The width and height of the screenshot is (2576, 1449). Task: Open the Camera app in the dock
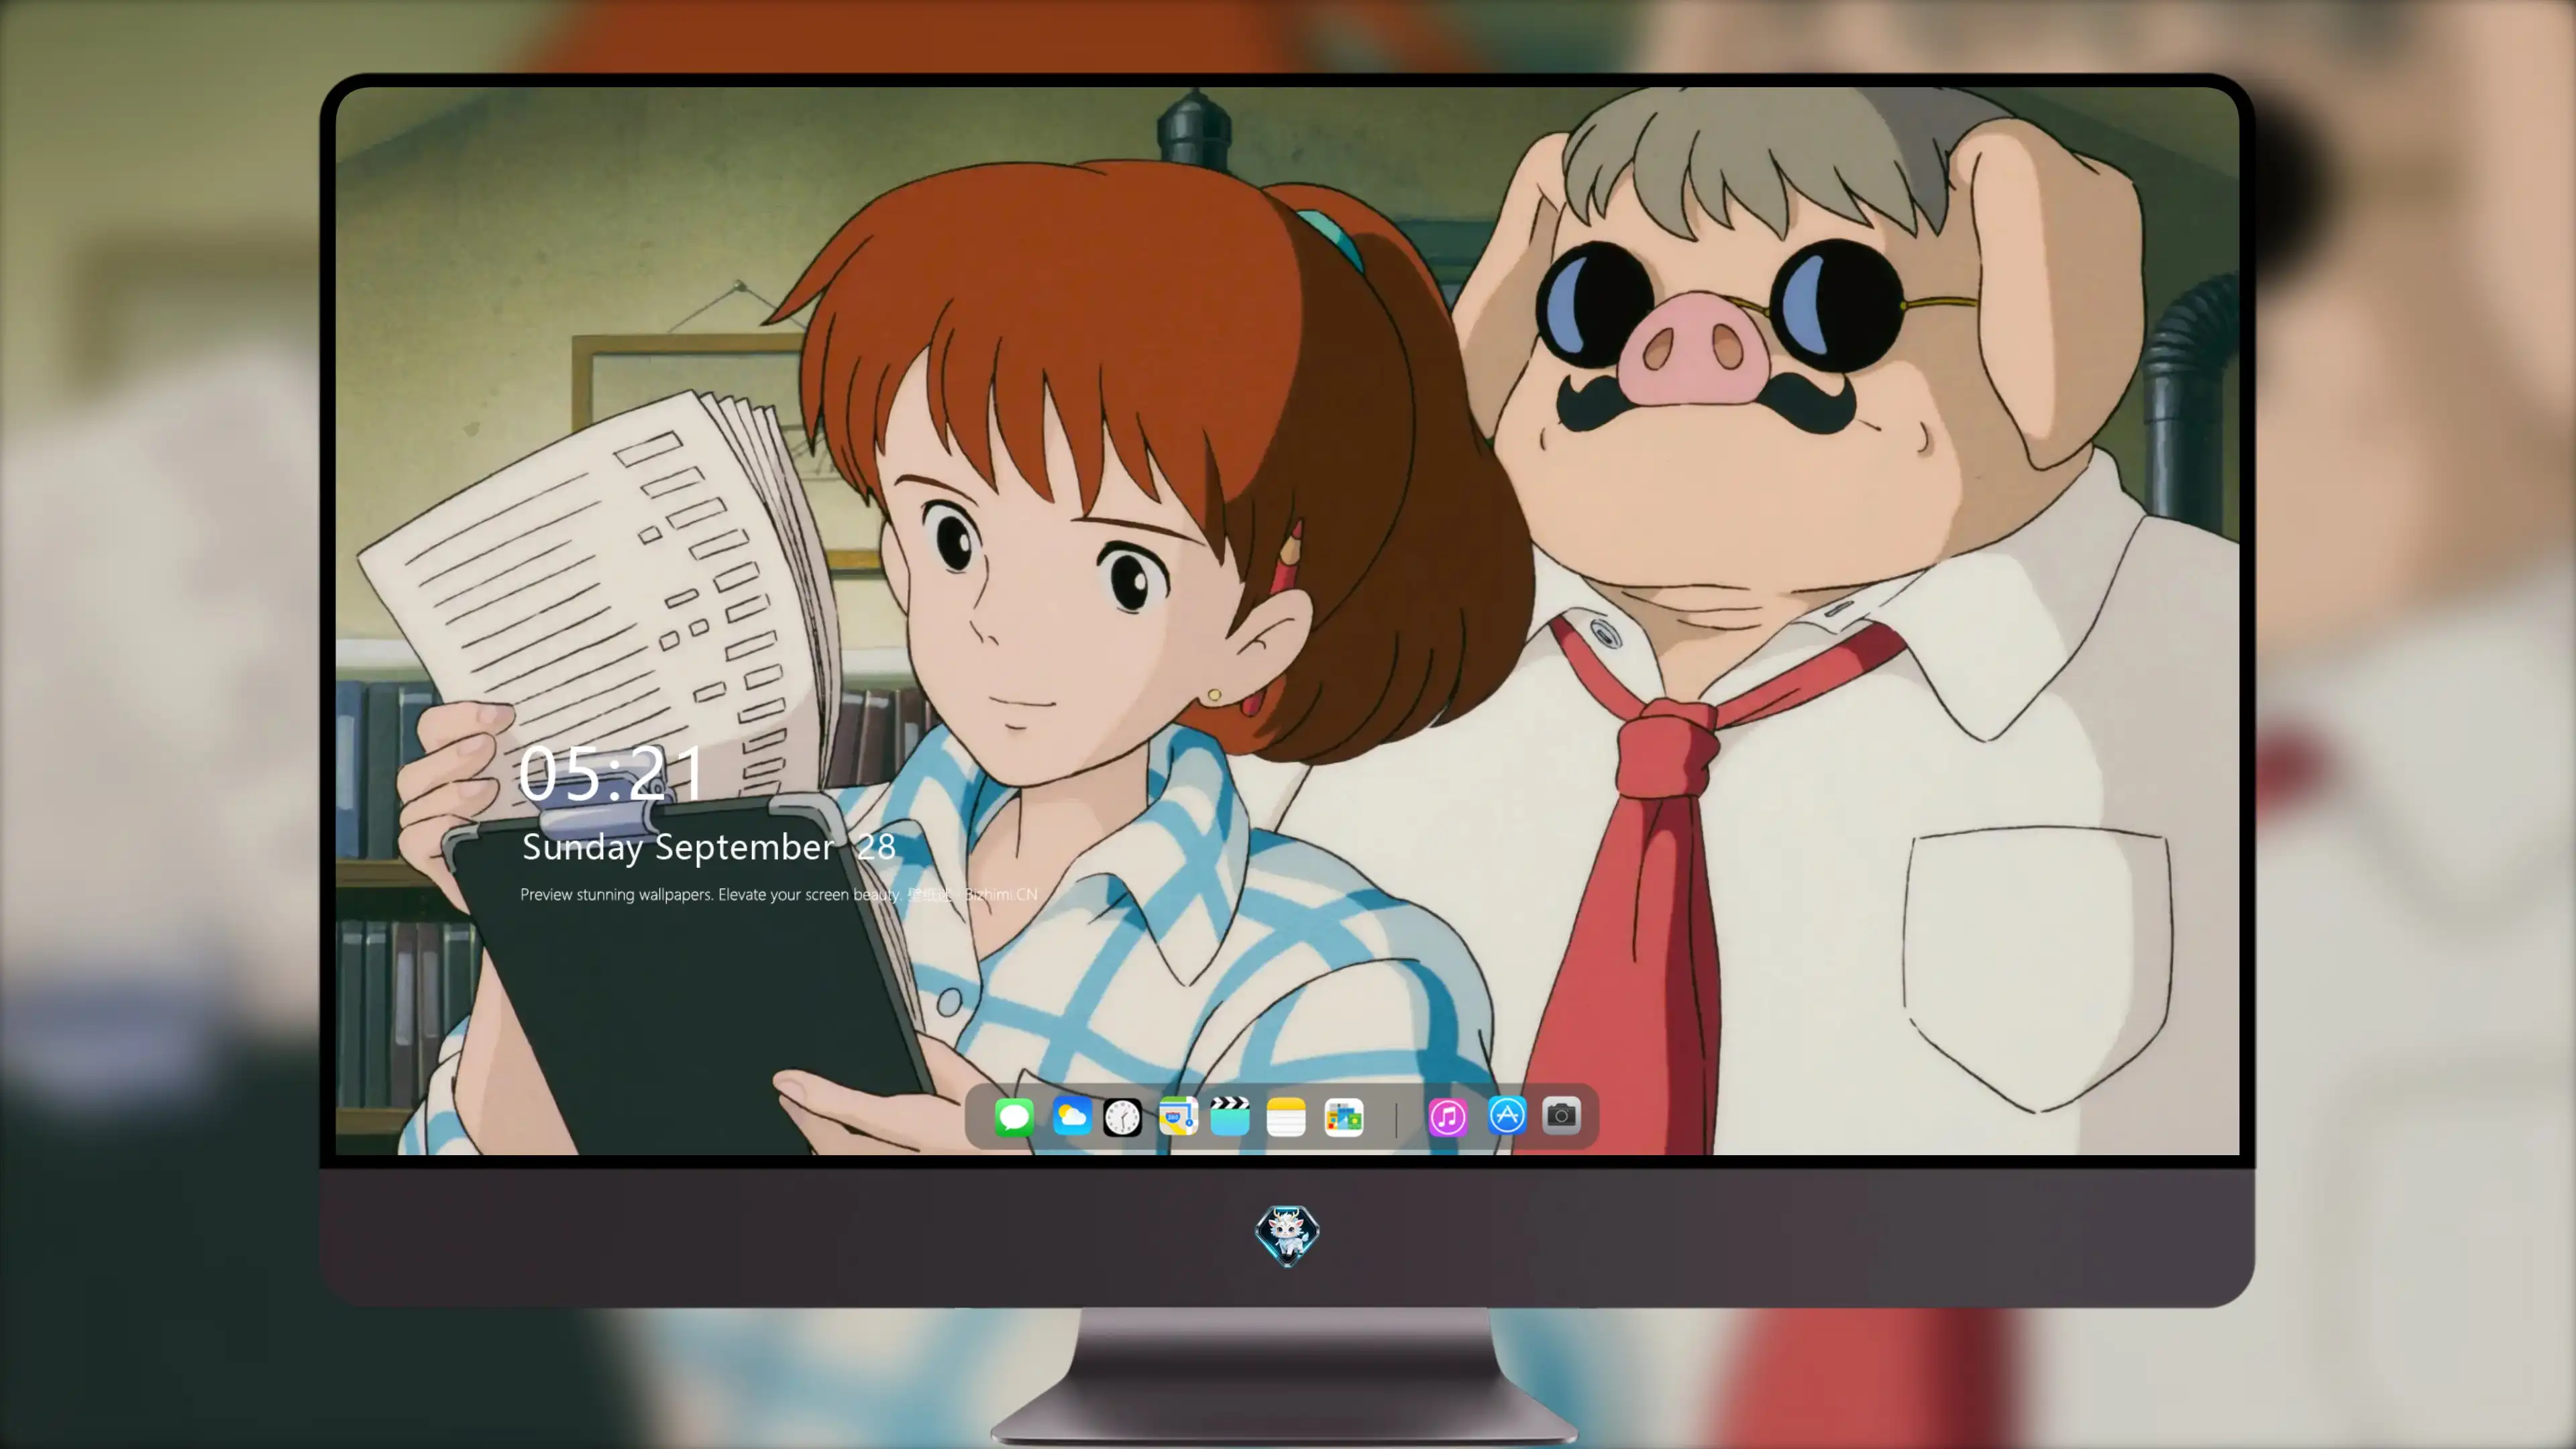point(1561,1116)
